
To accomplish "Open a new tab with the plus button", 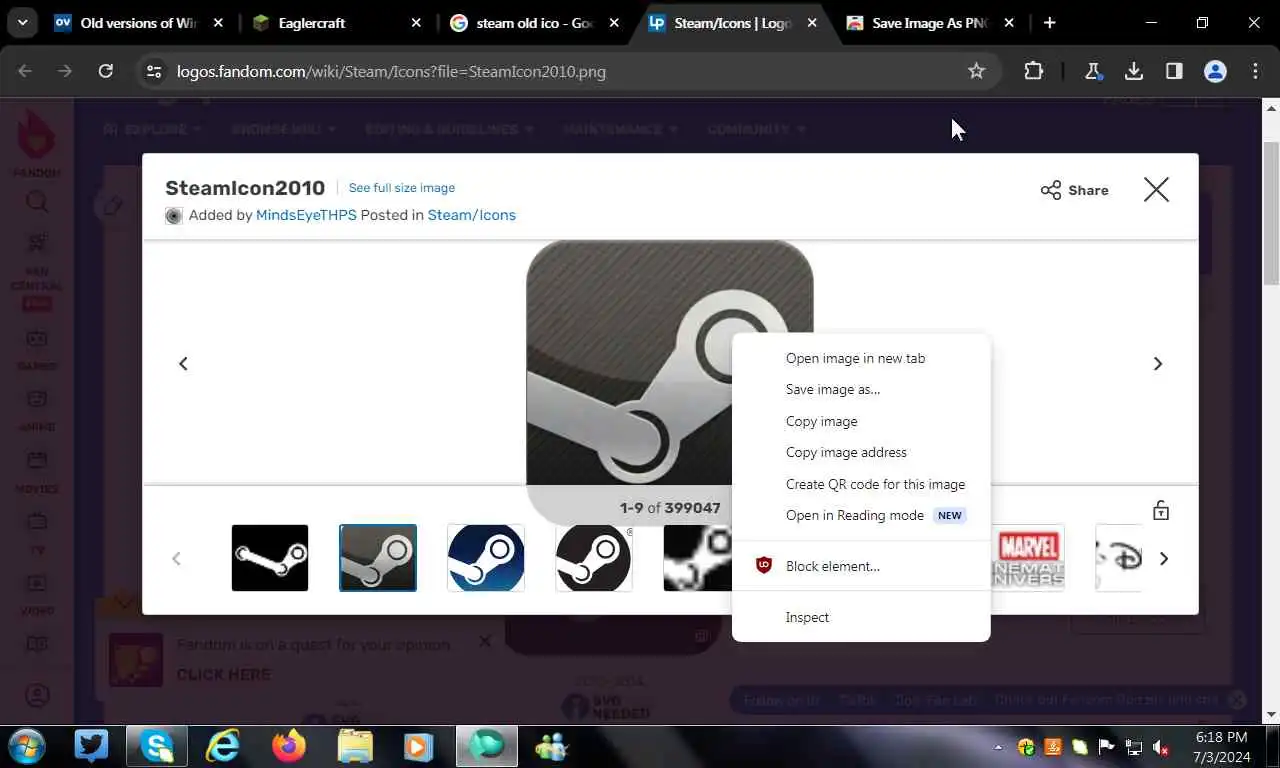I will [x=1049, y=22].
